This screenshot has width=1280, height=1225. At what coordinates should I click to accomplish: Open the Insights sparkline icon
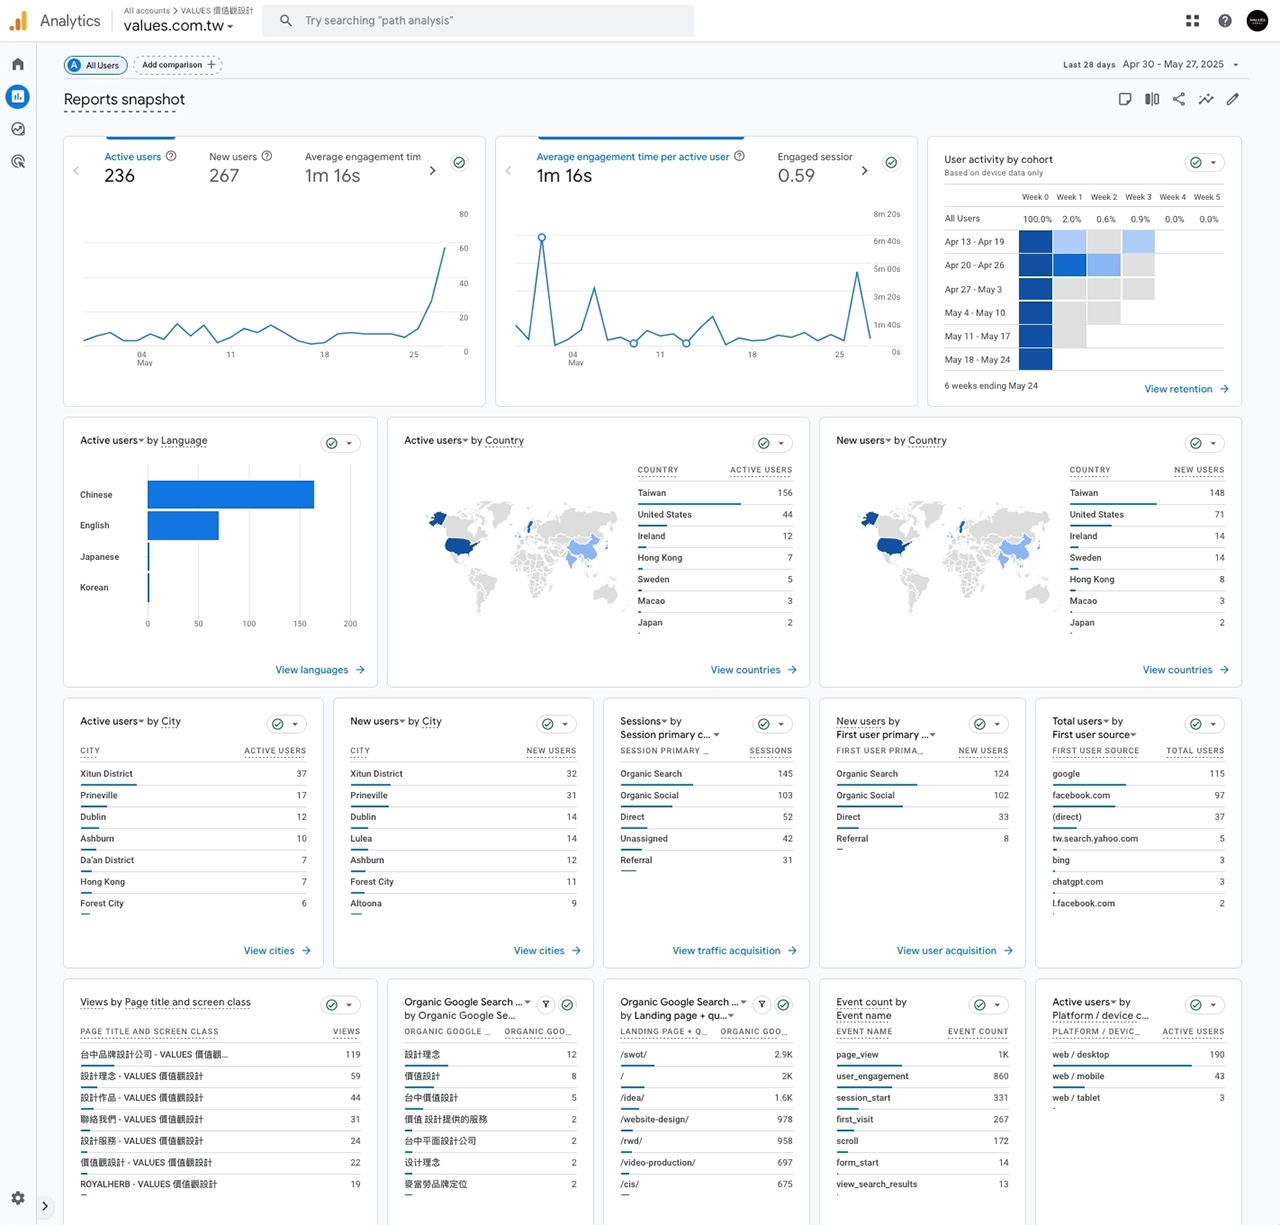[1206, 99]
